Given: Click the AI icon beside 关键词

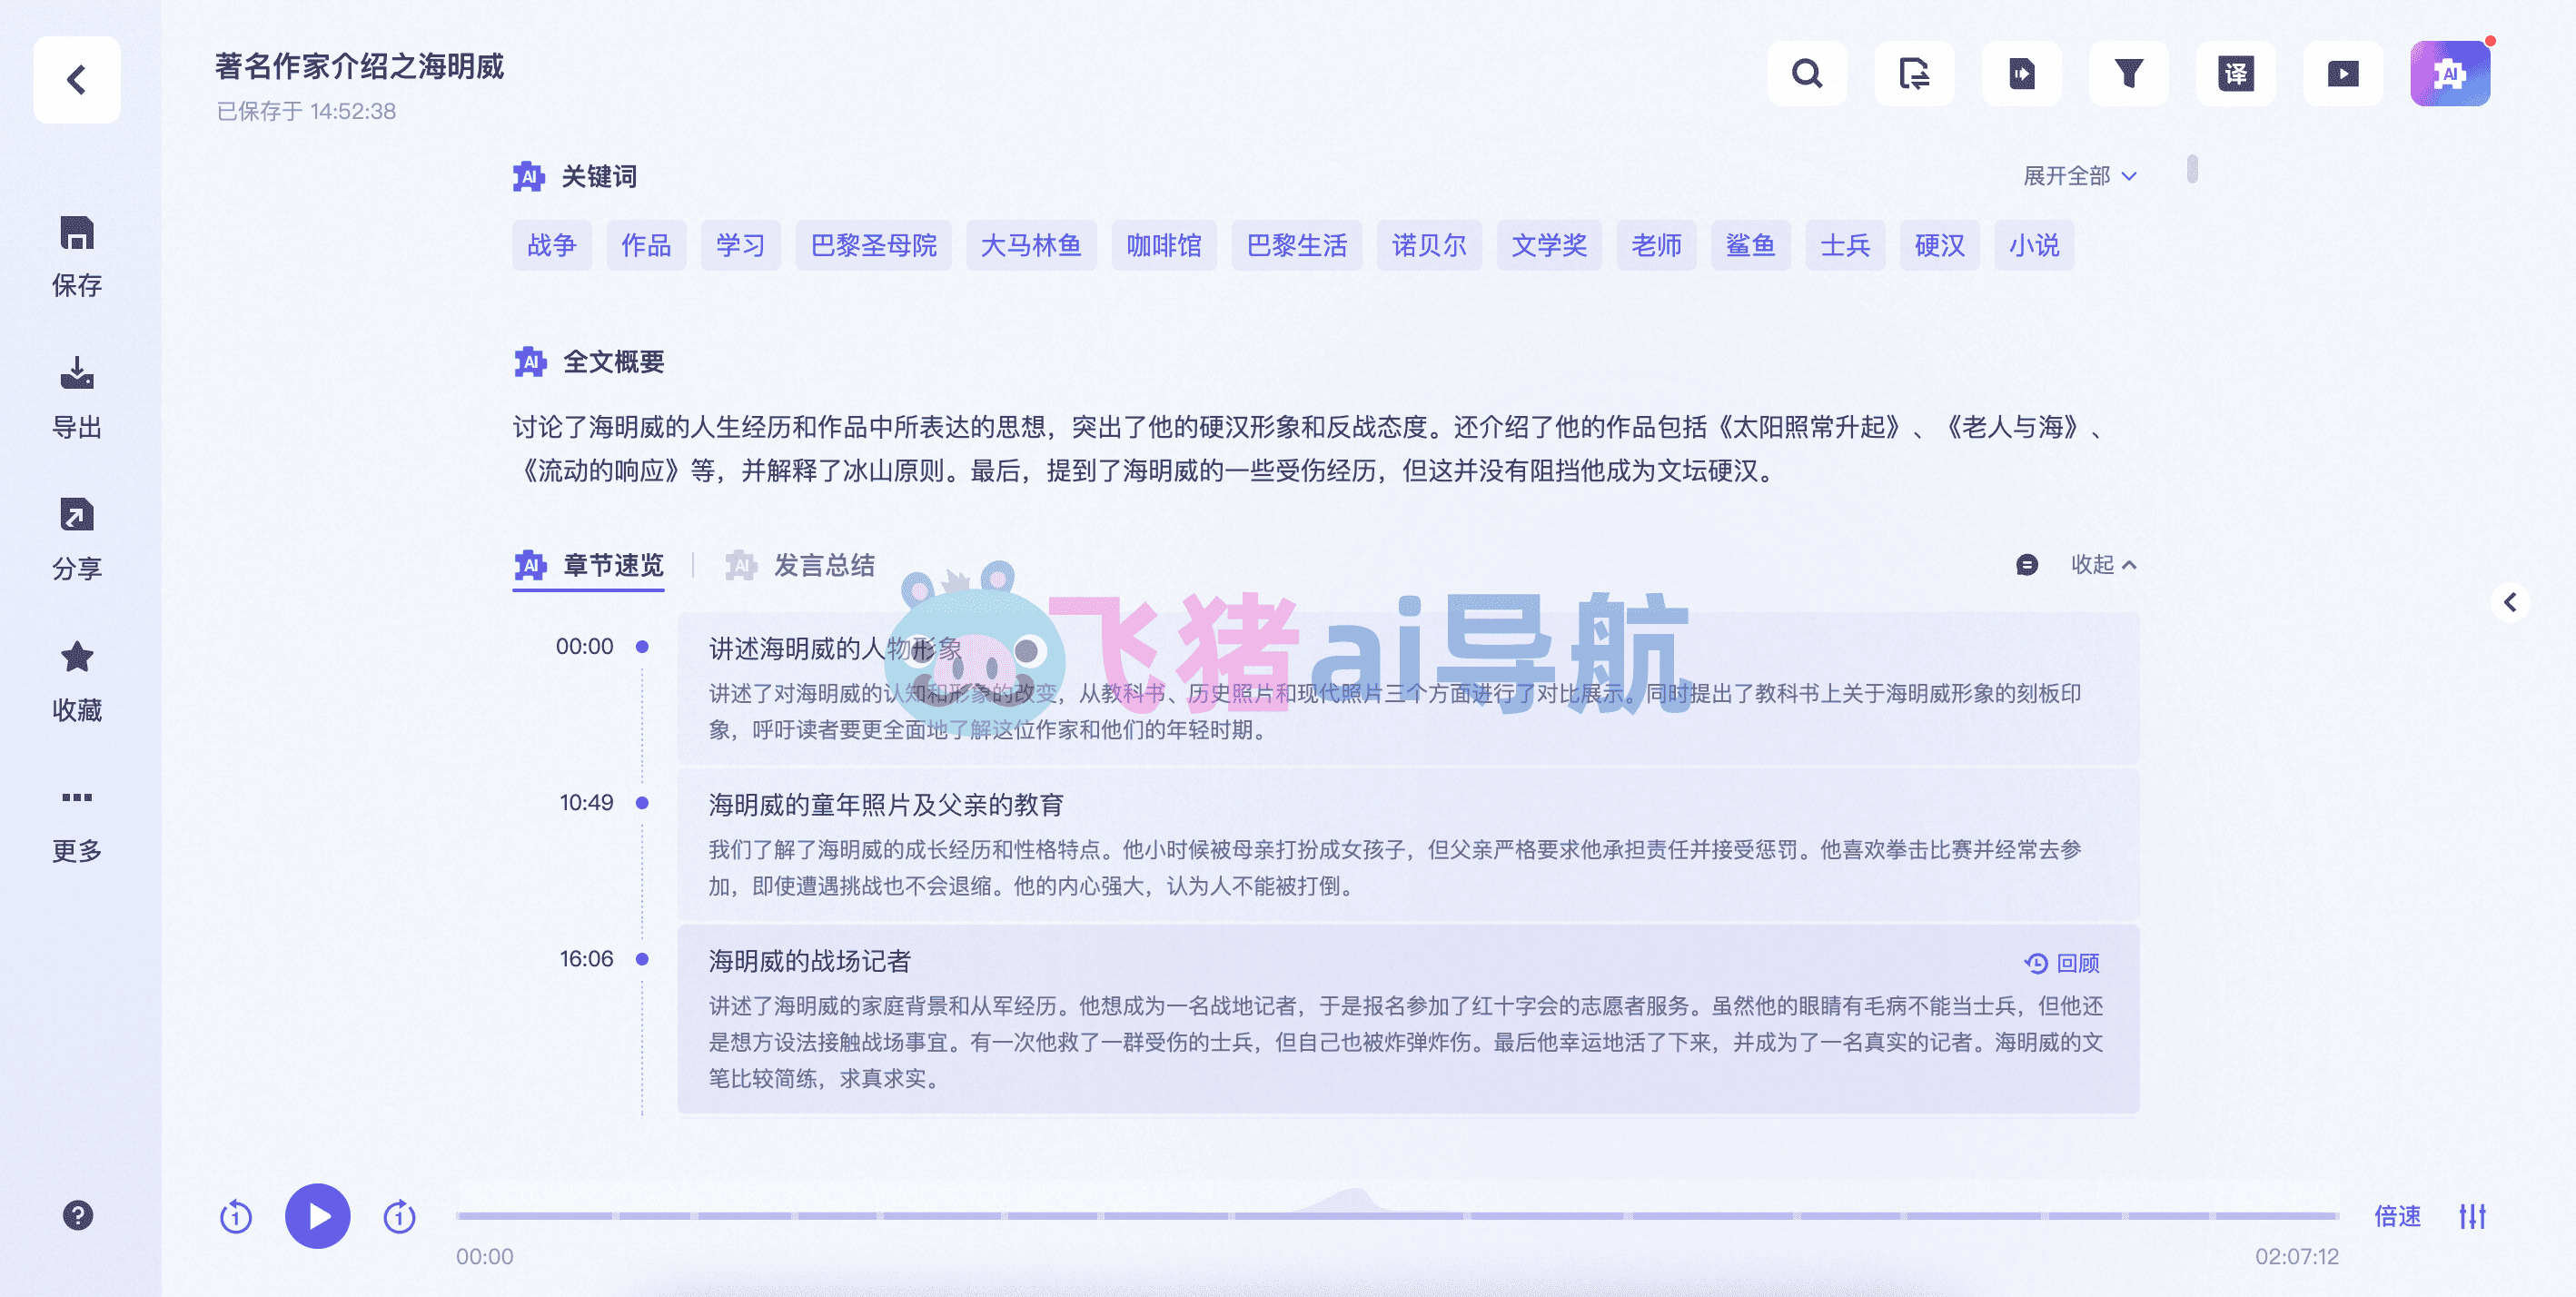Looking at the screenshot, I should pos(529,177).
